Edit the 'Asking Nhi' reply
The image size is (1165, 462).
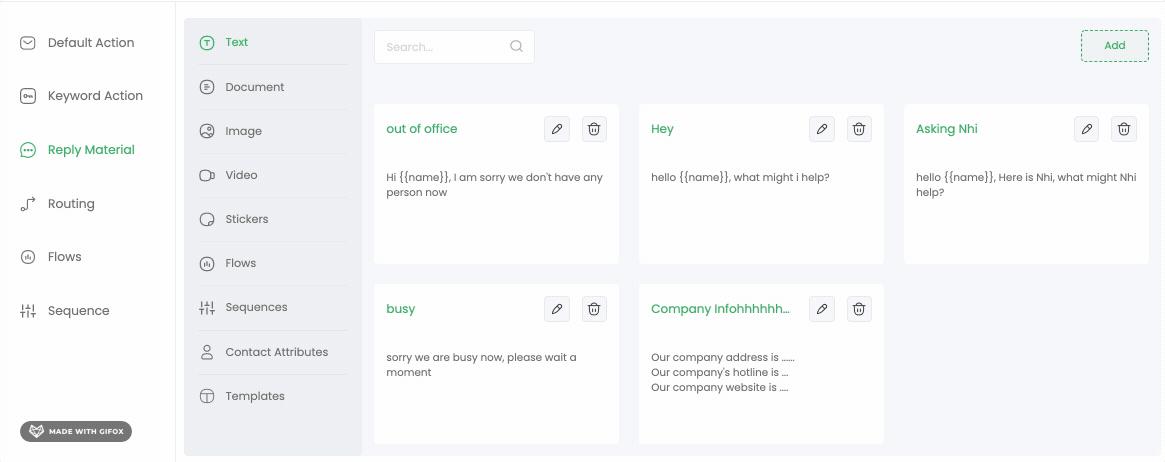(x=1087, y=129)
